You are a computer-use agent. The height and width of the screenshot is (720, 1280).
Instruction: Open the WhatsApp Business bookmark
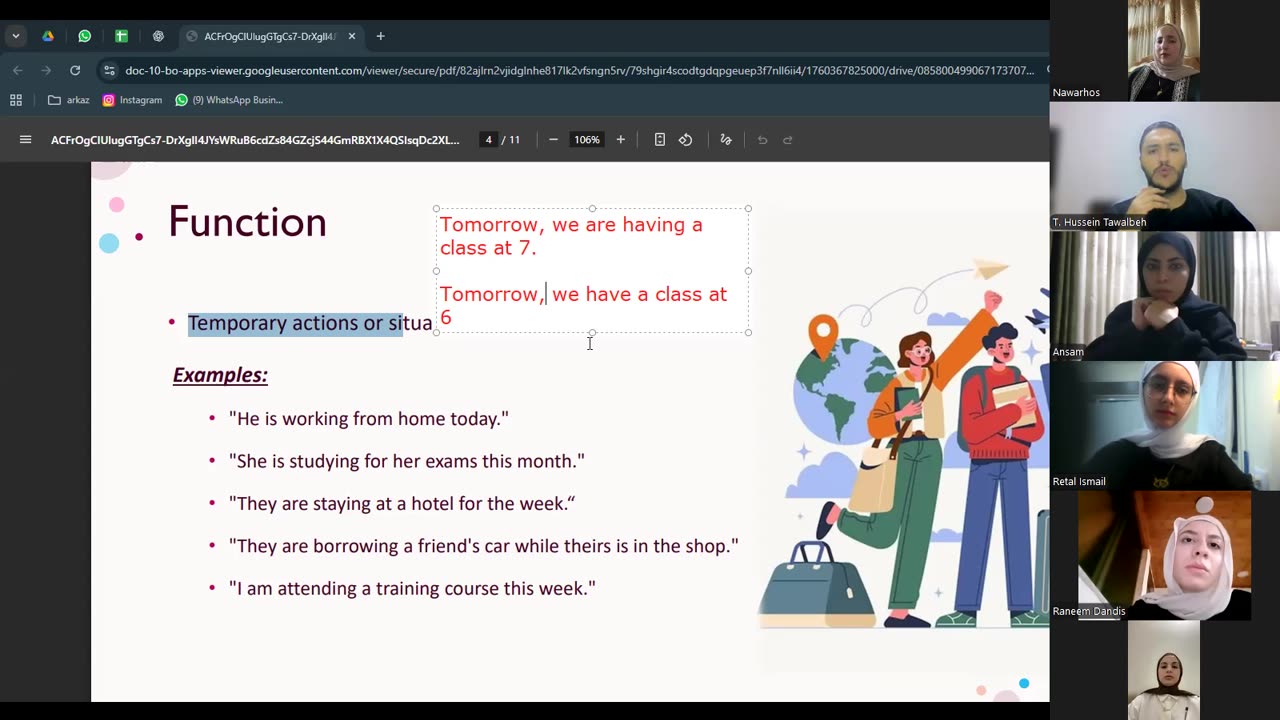(229, 100)
